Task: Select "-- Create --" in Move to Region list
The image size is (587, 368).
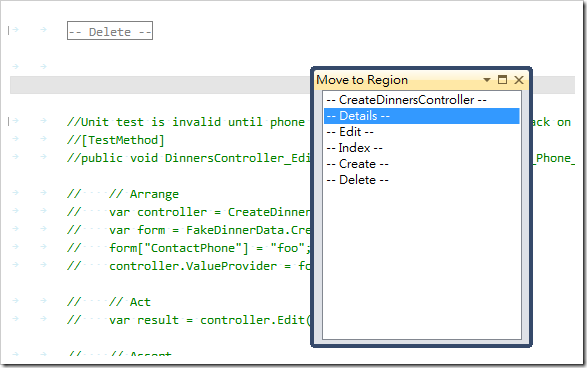Action: 422,164
